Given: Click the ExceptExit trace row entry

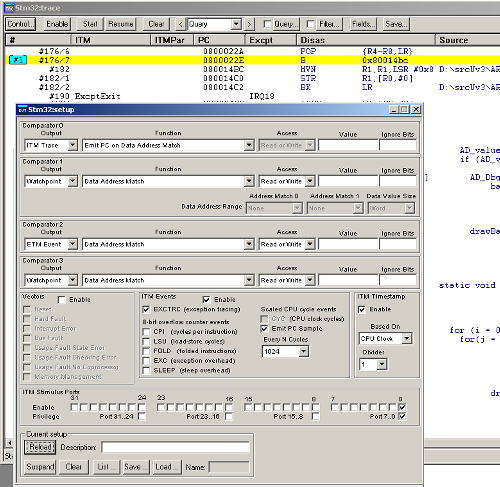Looking at the screenshot, I should coord(98,96).
